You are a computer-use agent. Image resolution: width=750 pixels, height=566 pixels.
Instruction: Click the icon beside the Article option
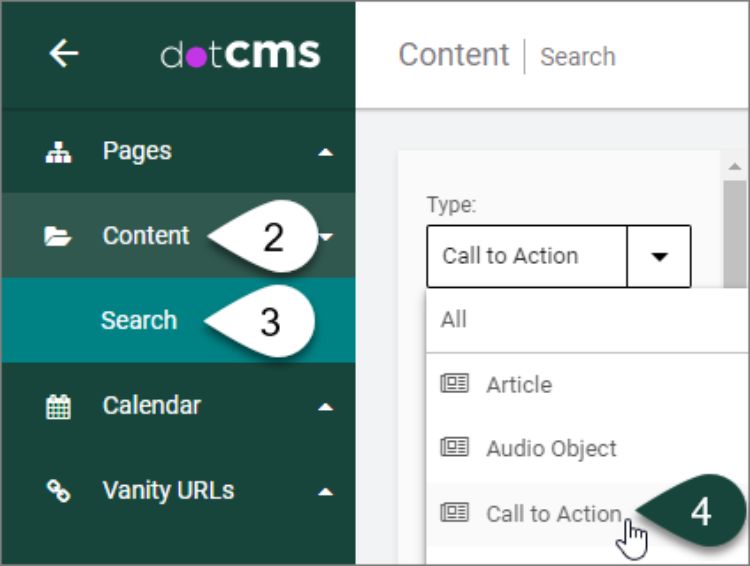[x=455, y=385]
